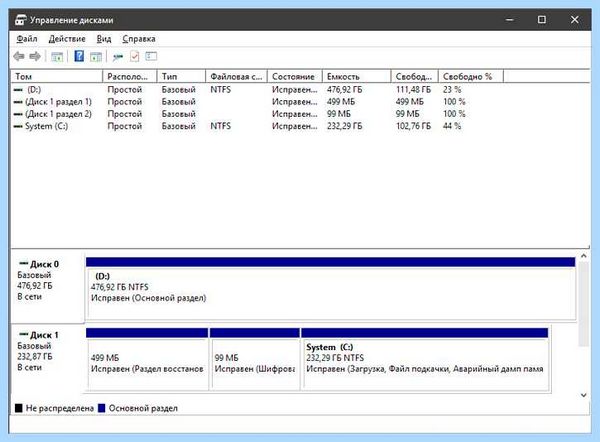Screen dimensions: 600x442
Task: Select the System (C:) partition block
Action: (x=425, y=359)
